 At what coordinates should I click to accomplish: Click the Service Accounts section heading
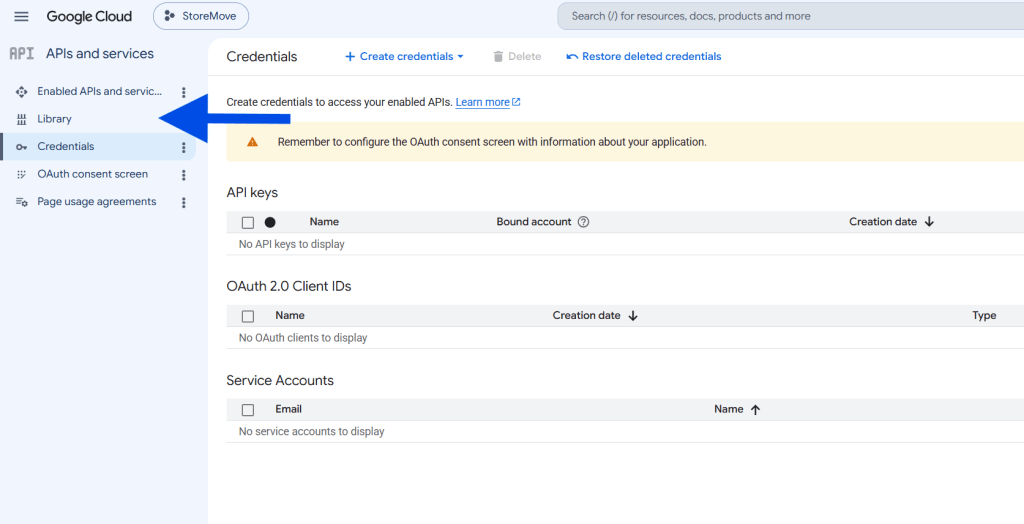280,380
